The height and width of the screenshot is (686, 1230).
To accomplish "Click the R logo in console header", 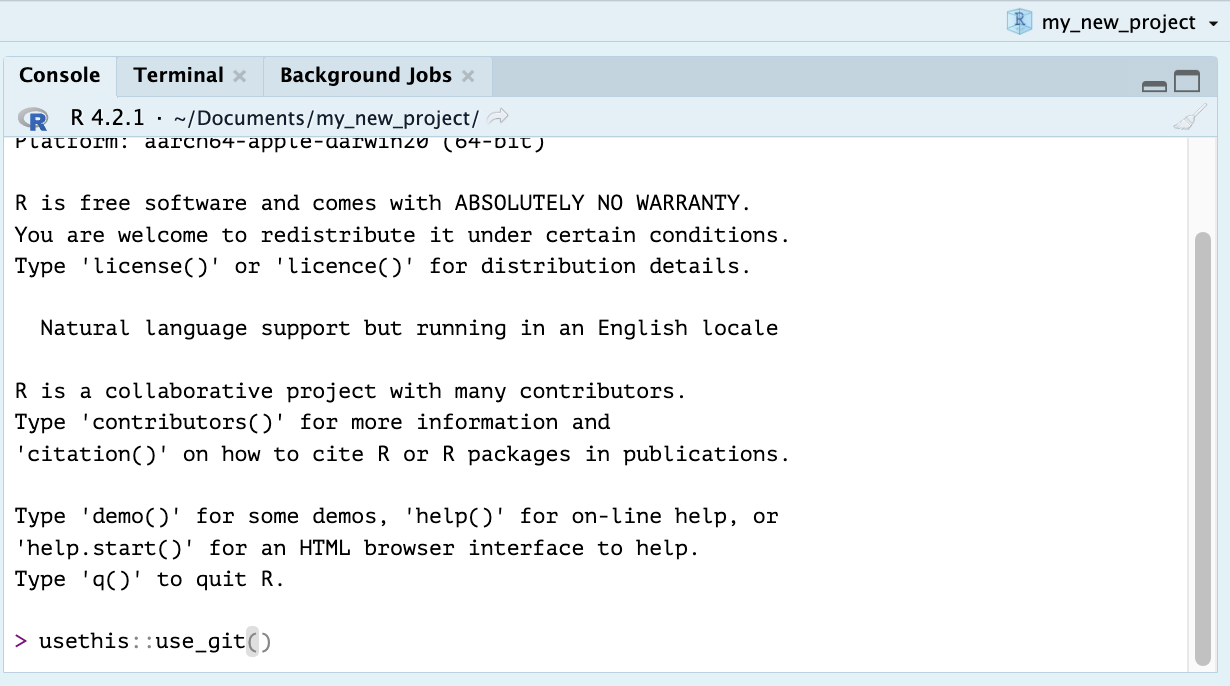I will [x=33, y=118].
